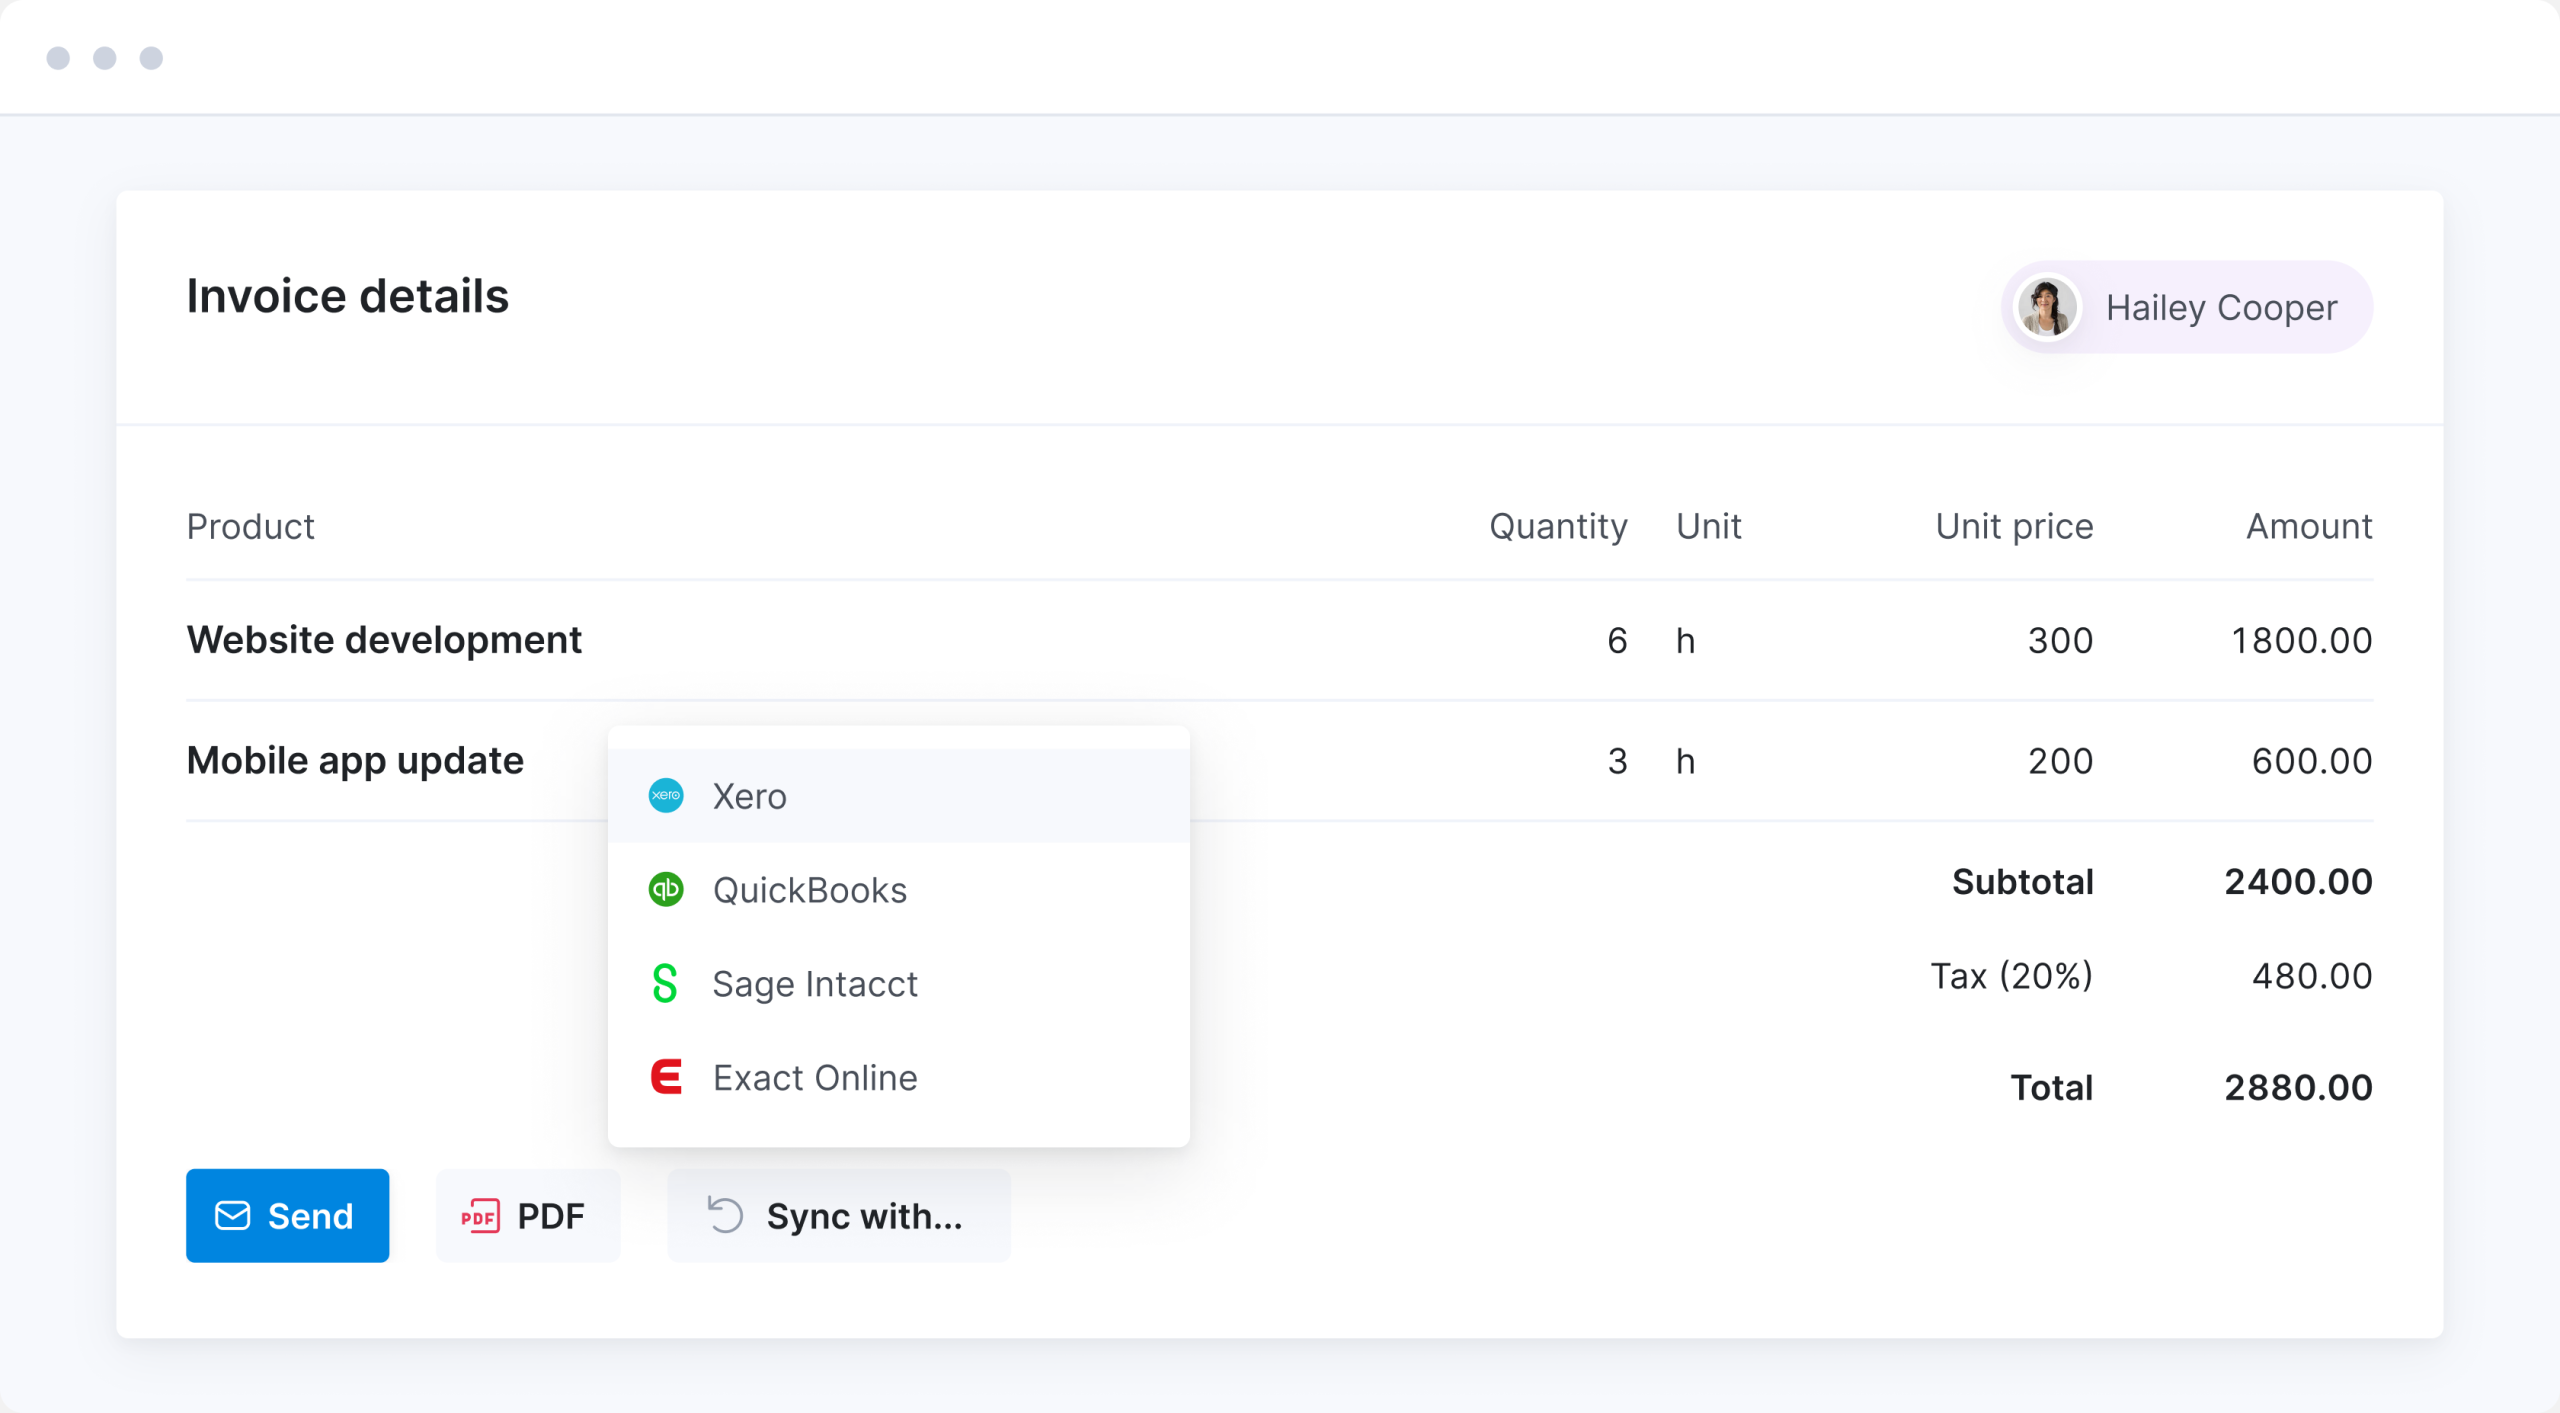Click Hailey Cooper's avatar photo
This screenshot has height=1413, width=2560.
tap(2046, 307)
